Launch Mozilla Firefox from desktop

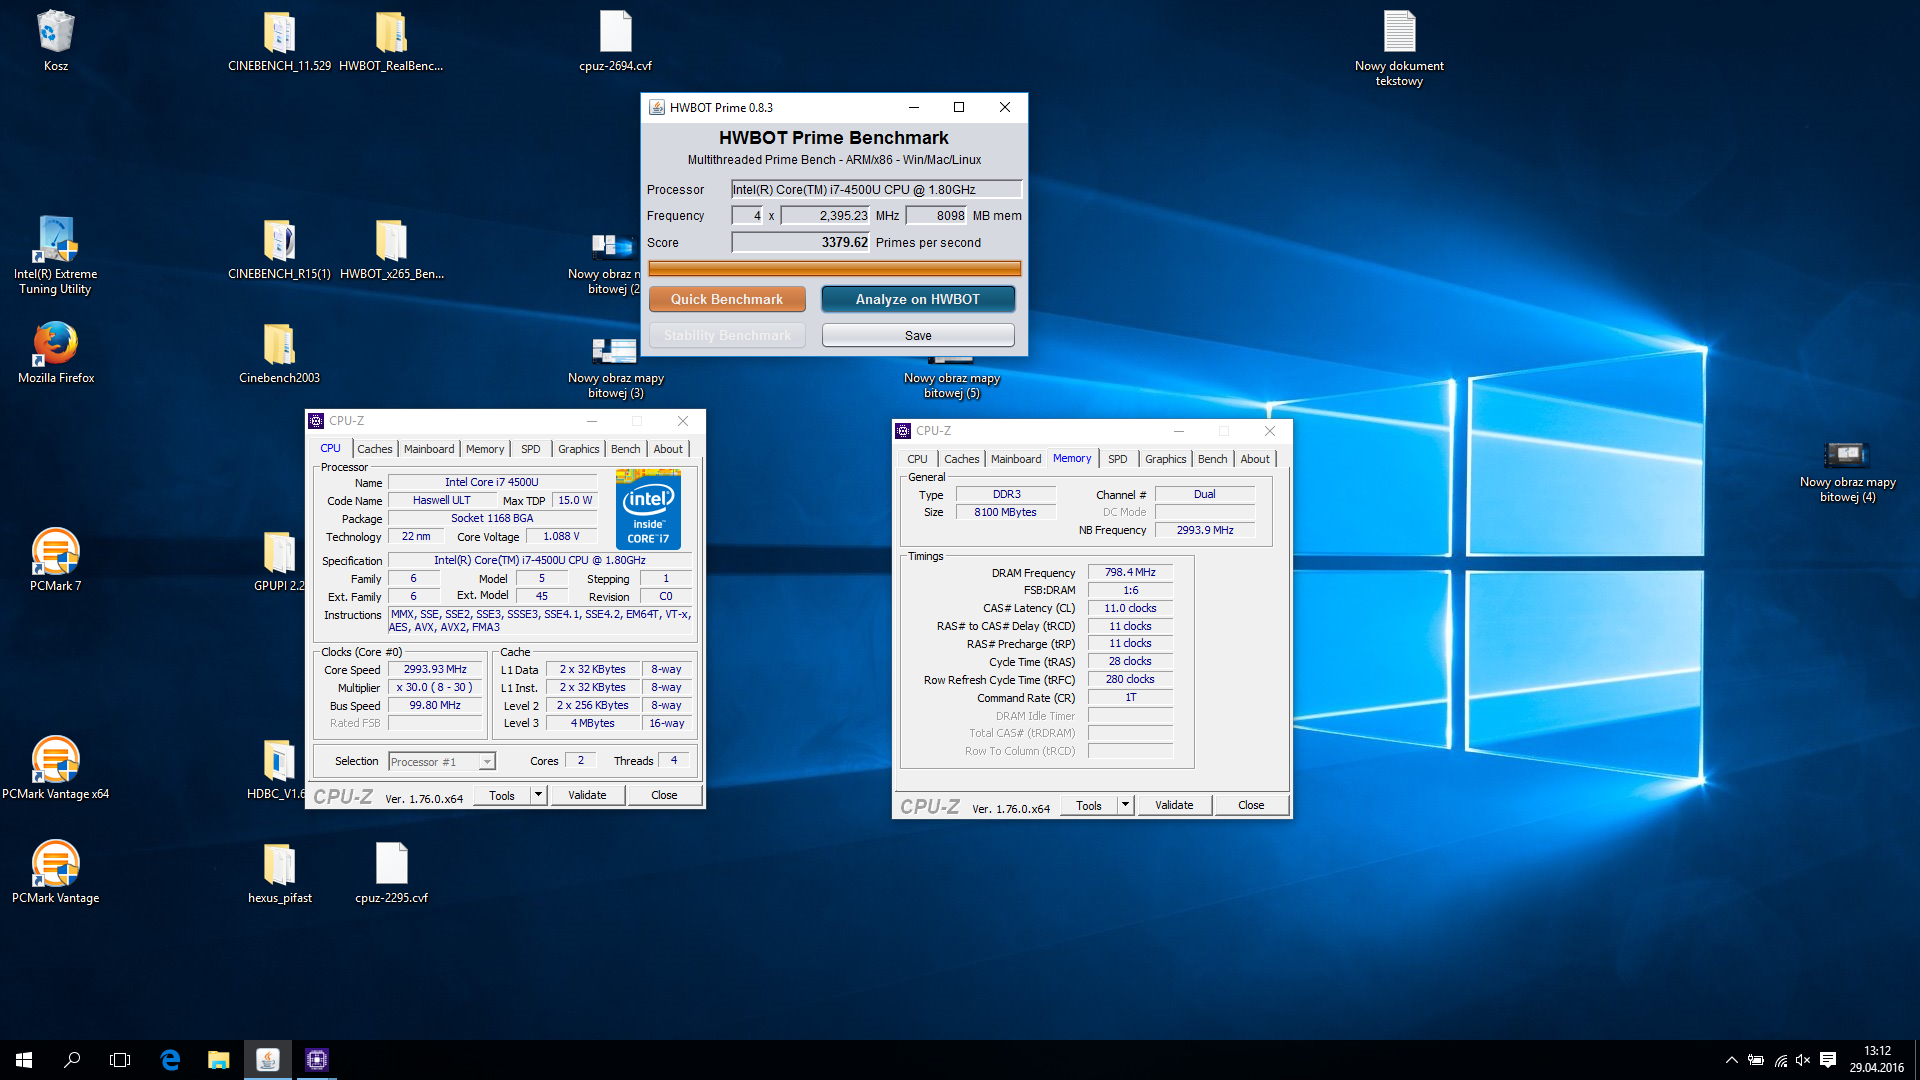pos(55,352)
